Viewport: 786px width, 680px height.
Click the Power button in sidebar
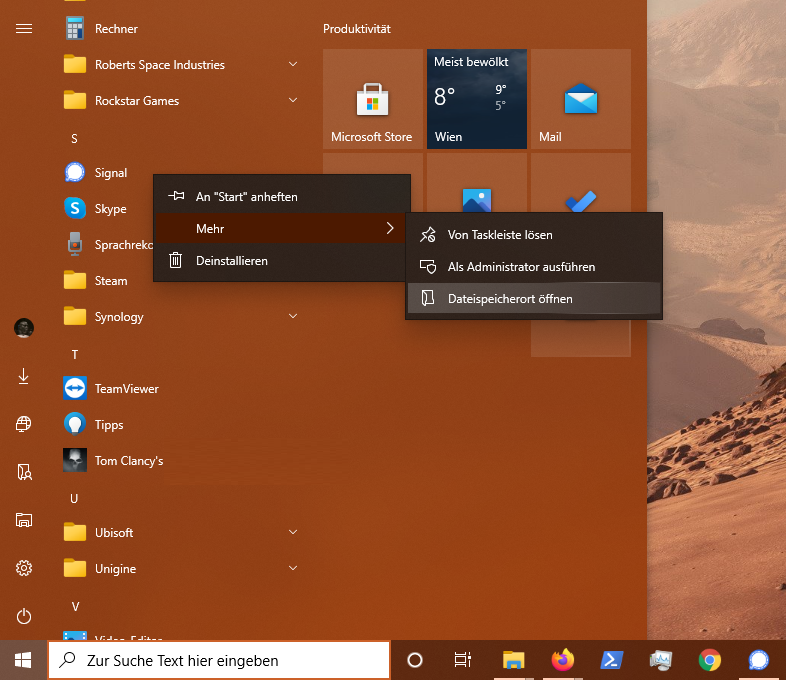click(24, 616)
